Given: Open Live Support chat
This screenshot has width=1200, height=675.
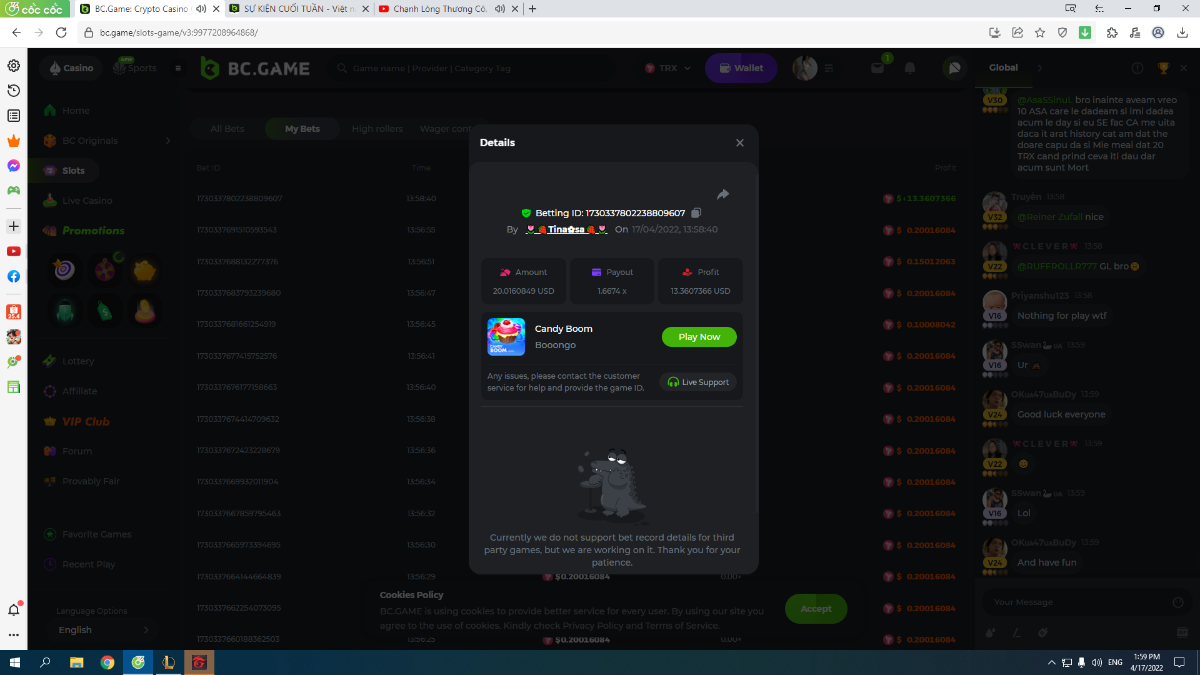Looking at the screenshot, I should (x=698, y=382).
